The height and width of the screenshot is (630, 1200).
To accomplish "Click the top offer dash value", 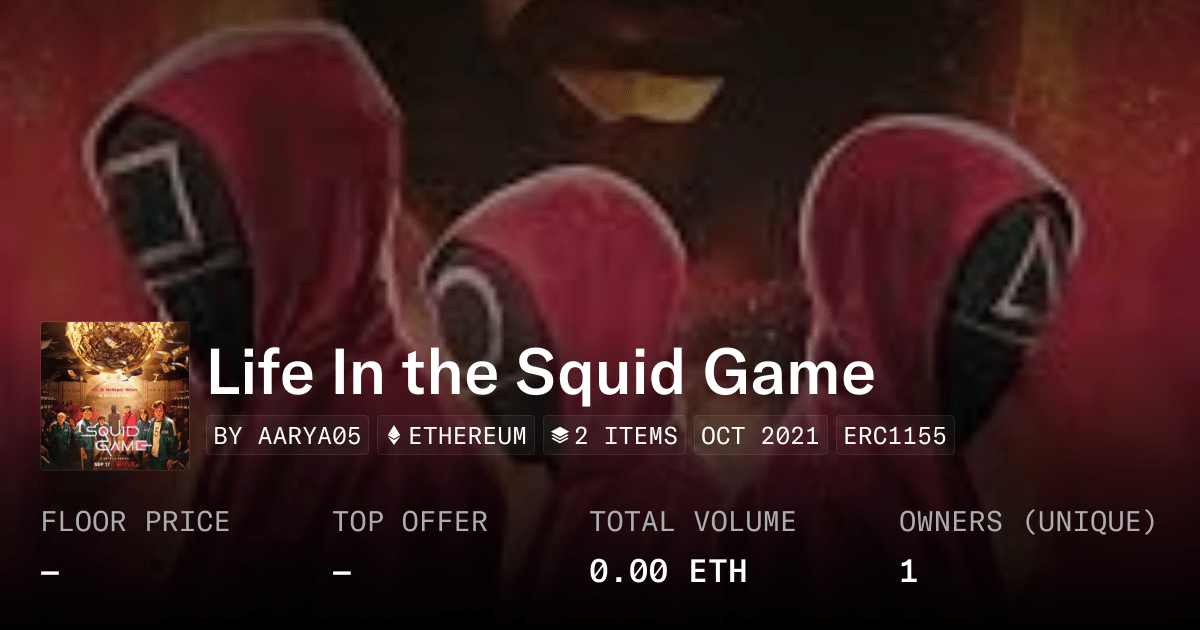I will (342, 573).
